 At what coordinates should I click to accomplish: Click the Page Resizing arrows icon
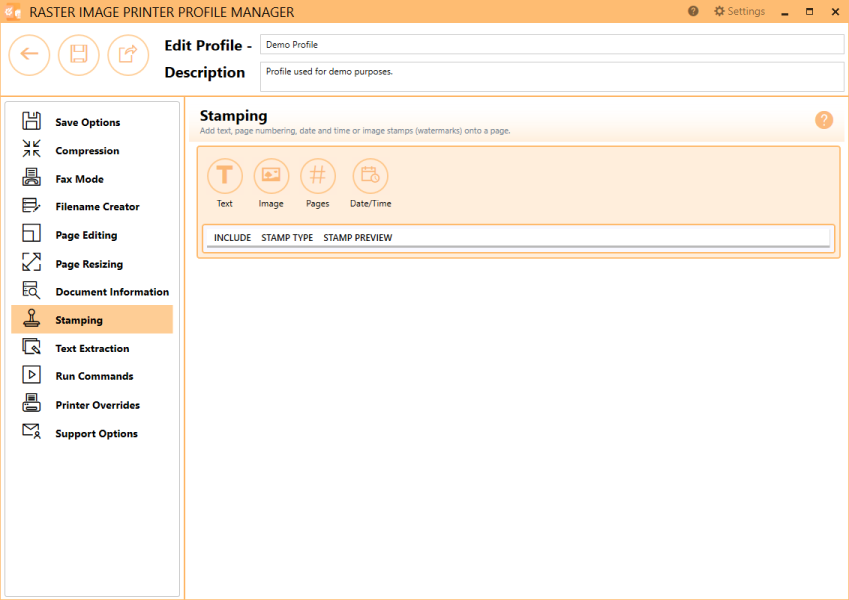(31, 262)
